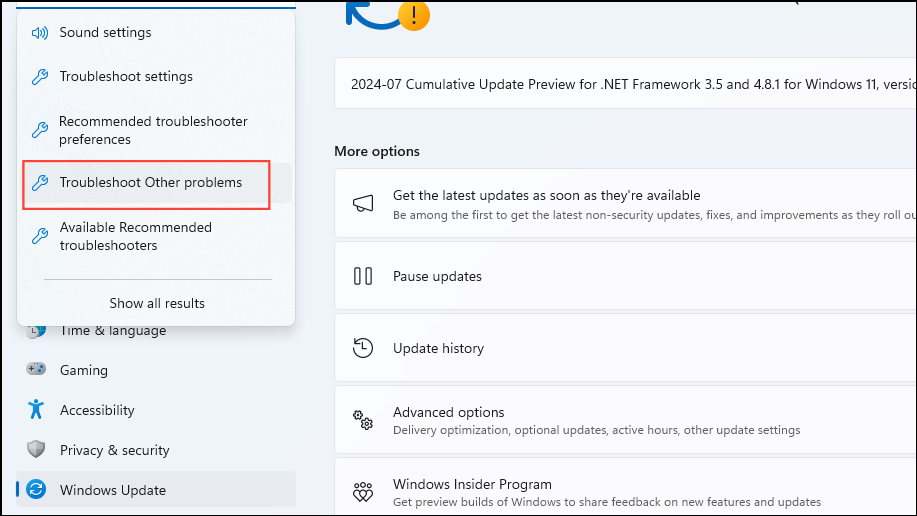917x516 pixels.
Task: Open Windows Insider Program settings
Action: 625,487
